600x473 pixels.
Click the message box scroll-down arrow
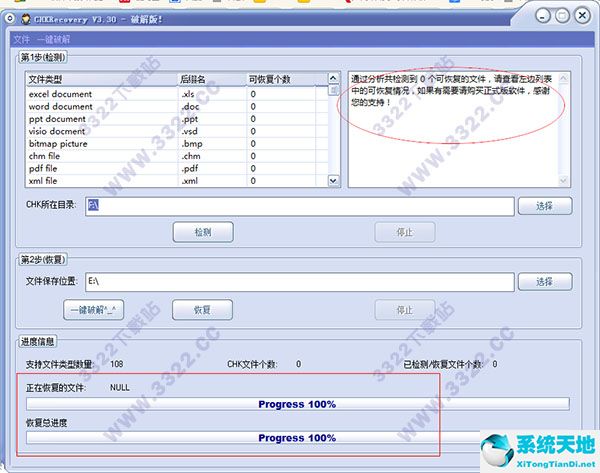(563, 180)
